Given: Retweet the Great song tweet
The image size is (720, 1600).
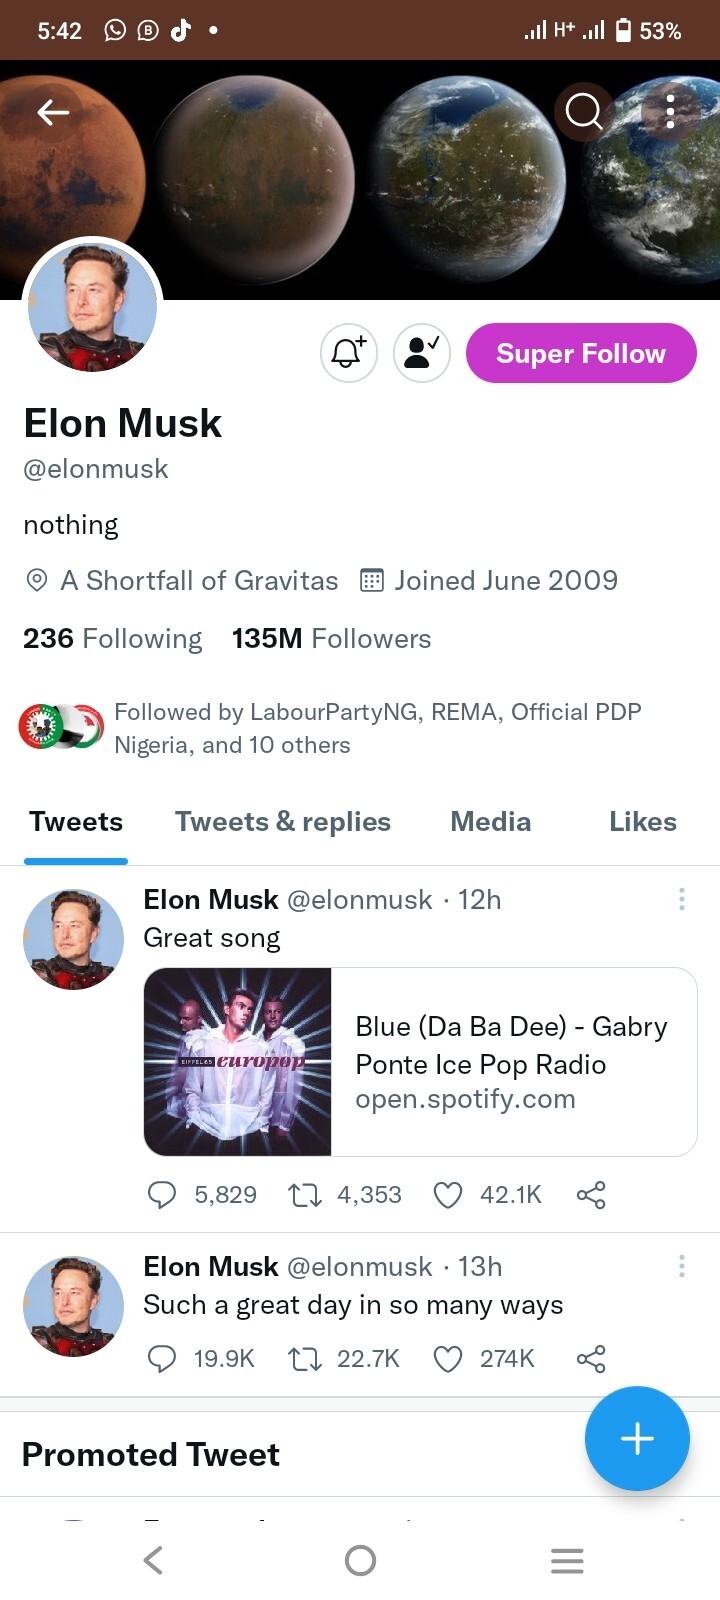Looking at the screenshot, I should [x=304, y=1194].
